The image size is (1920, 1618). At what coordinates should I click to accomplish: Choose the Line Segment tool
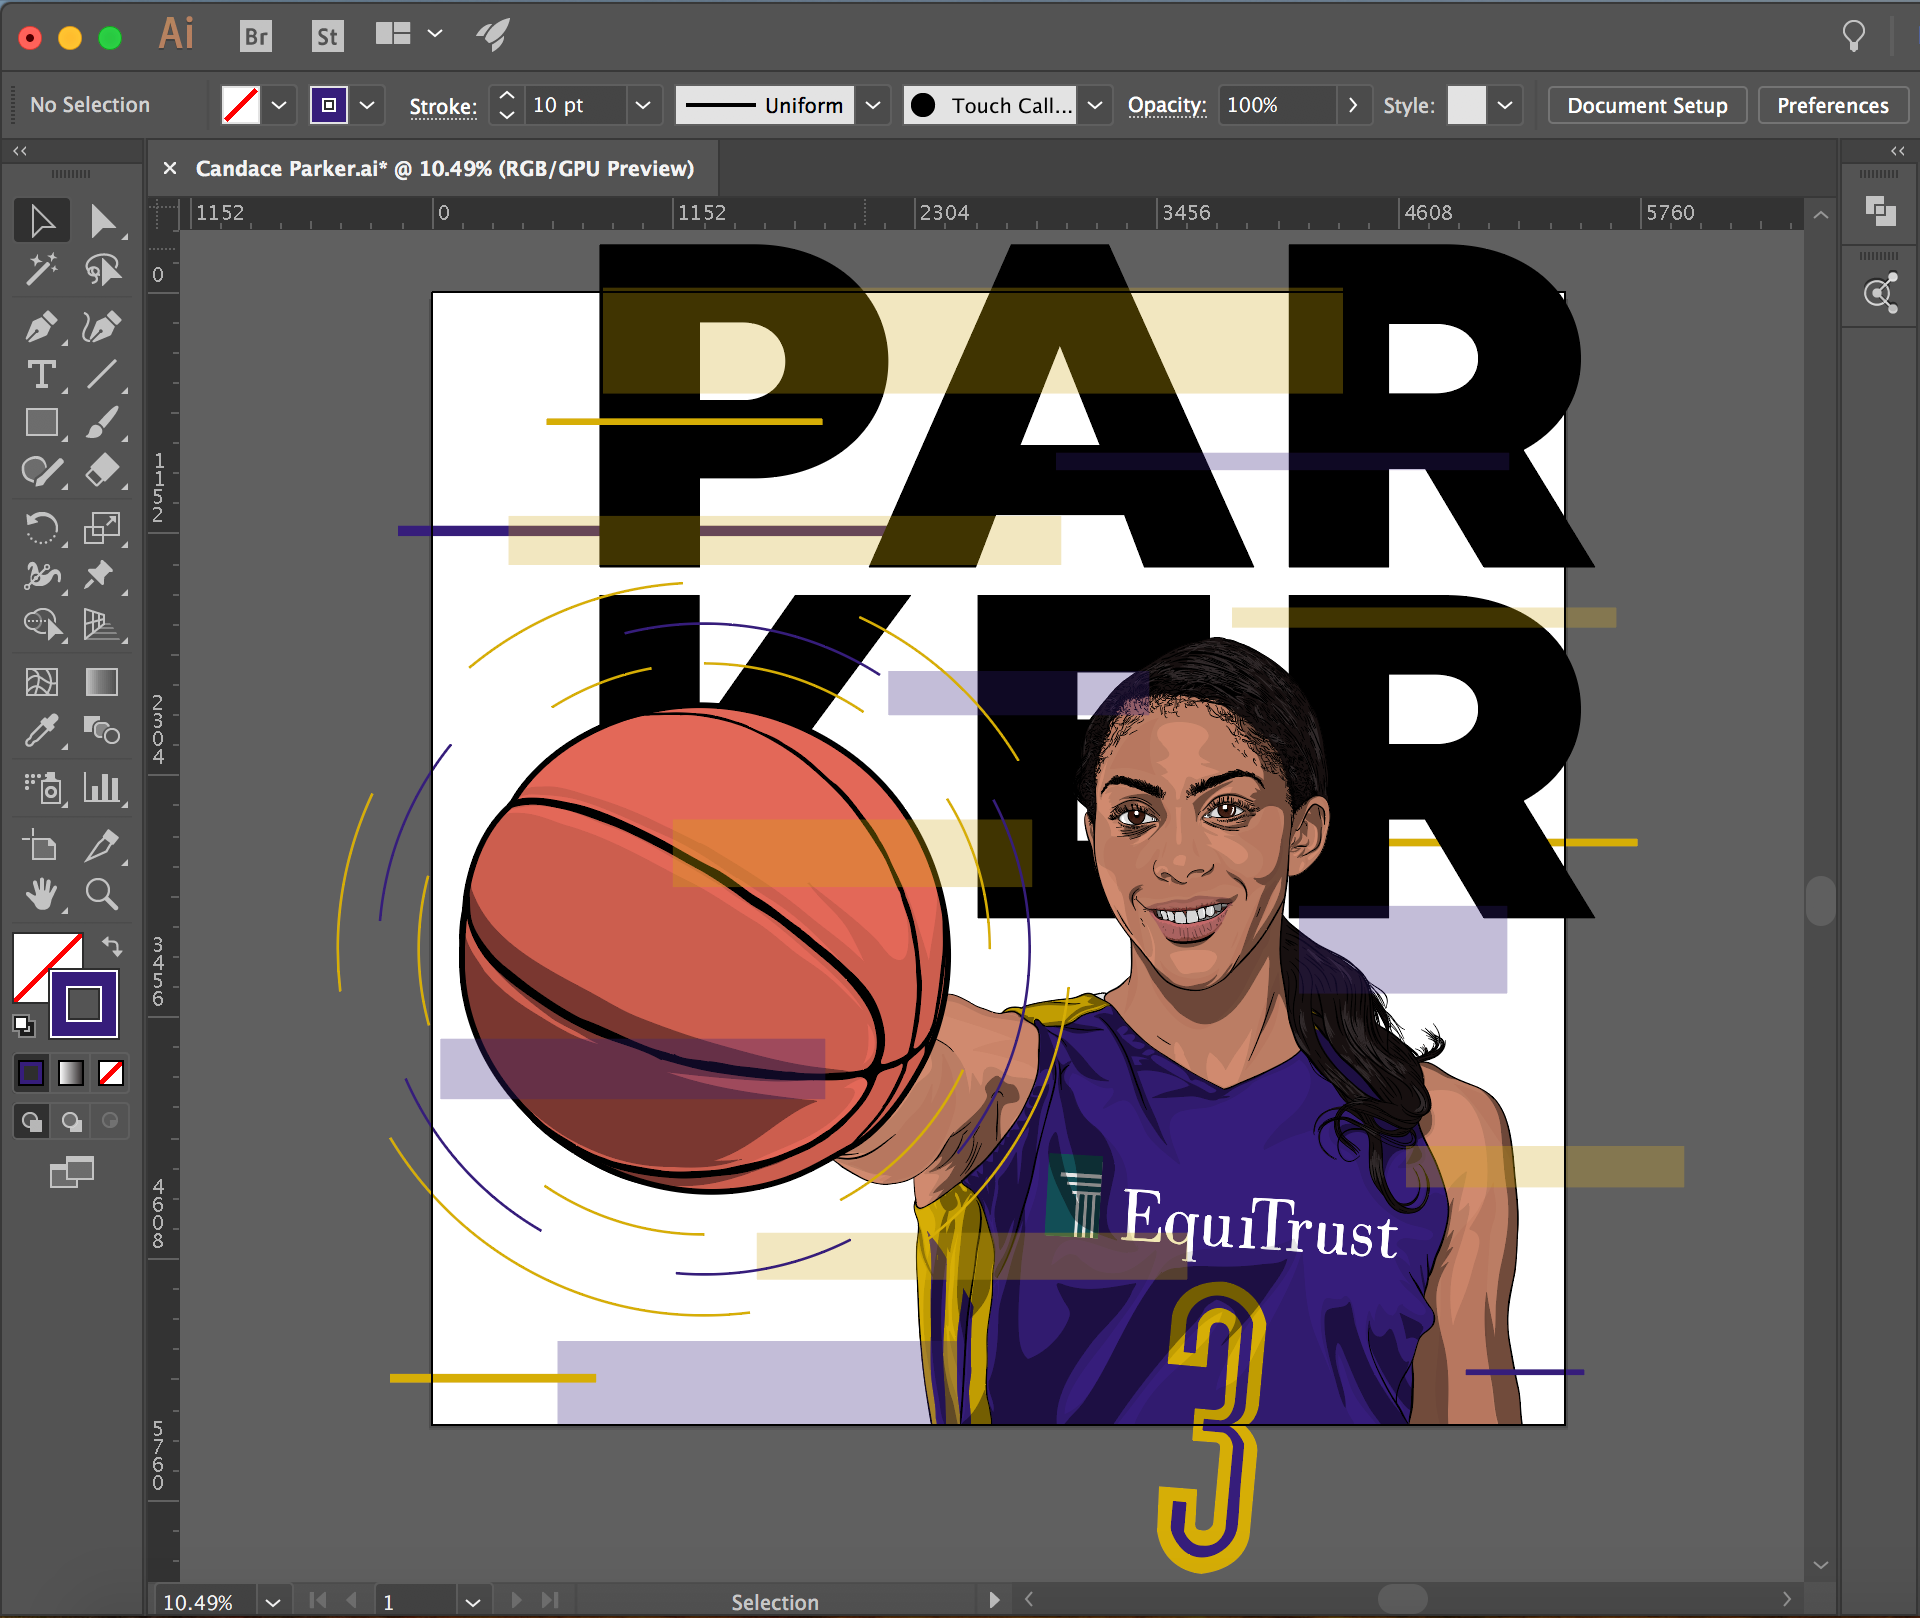[102, 375]
